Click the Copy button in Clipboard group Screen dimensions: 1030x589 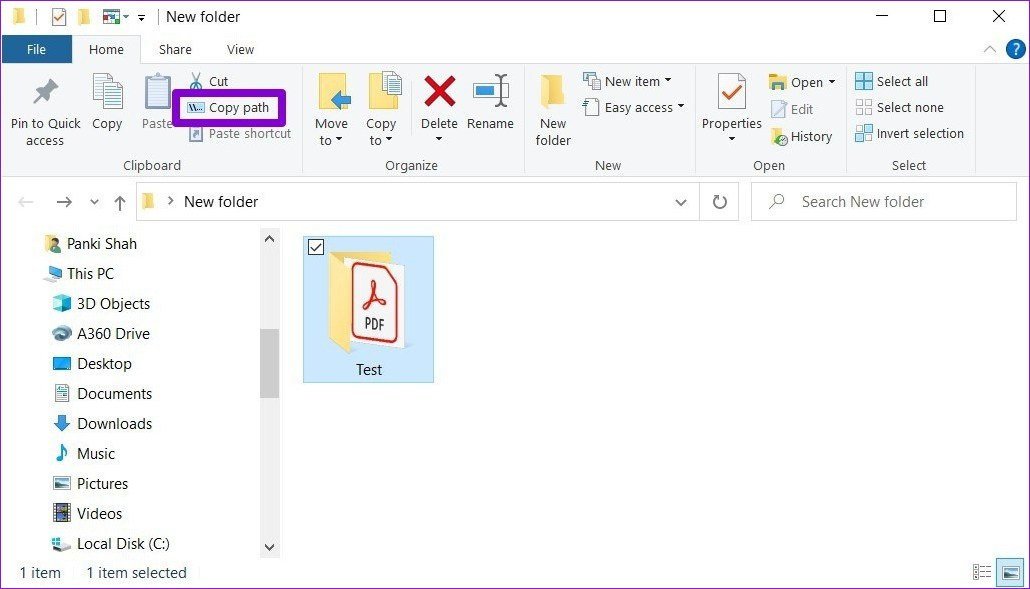tap(107, 102)
